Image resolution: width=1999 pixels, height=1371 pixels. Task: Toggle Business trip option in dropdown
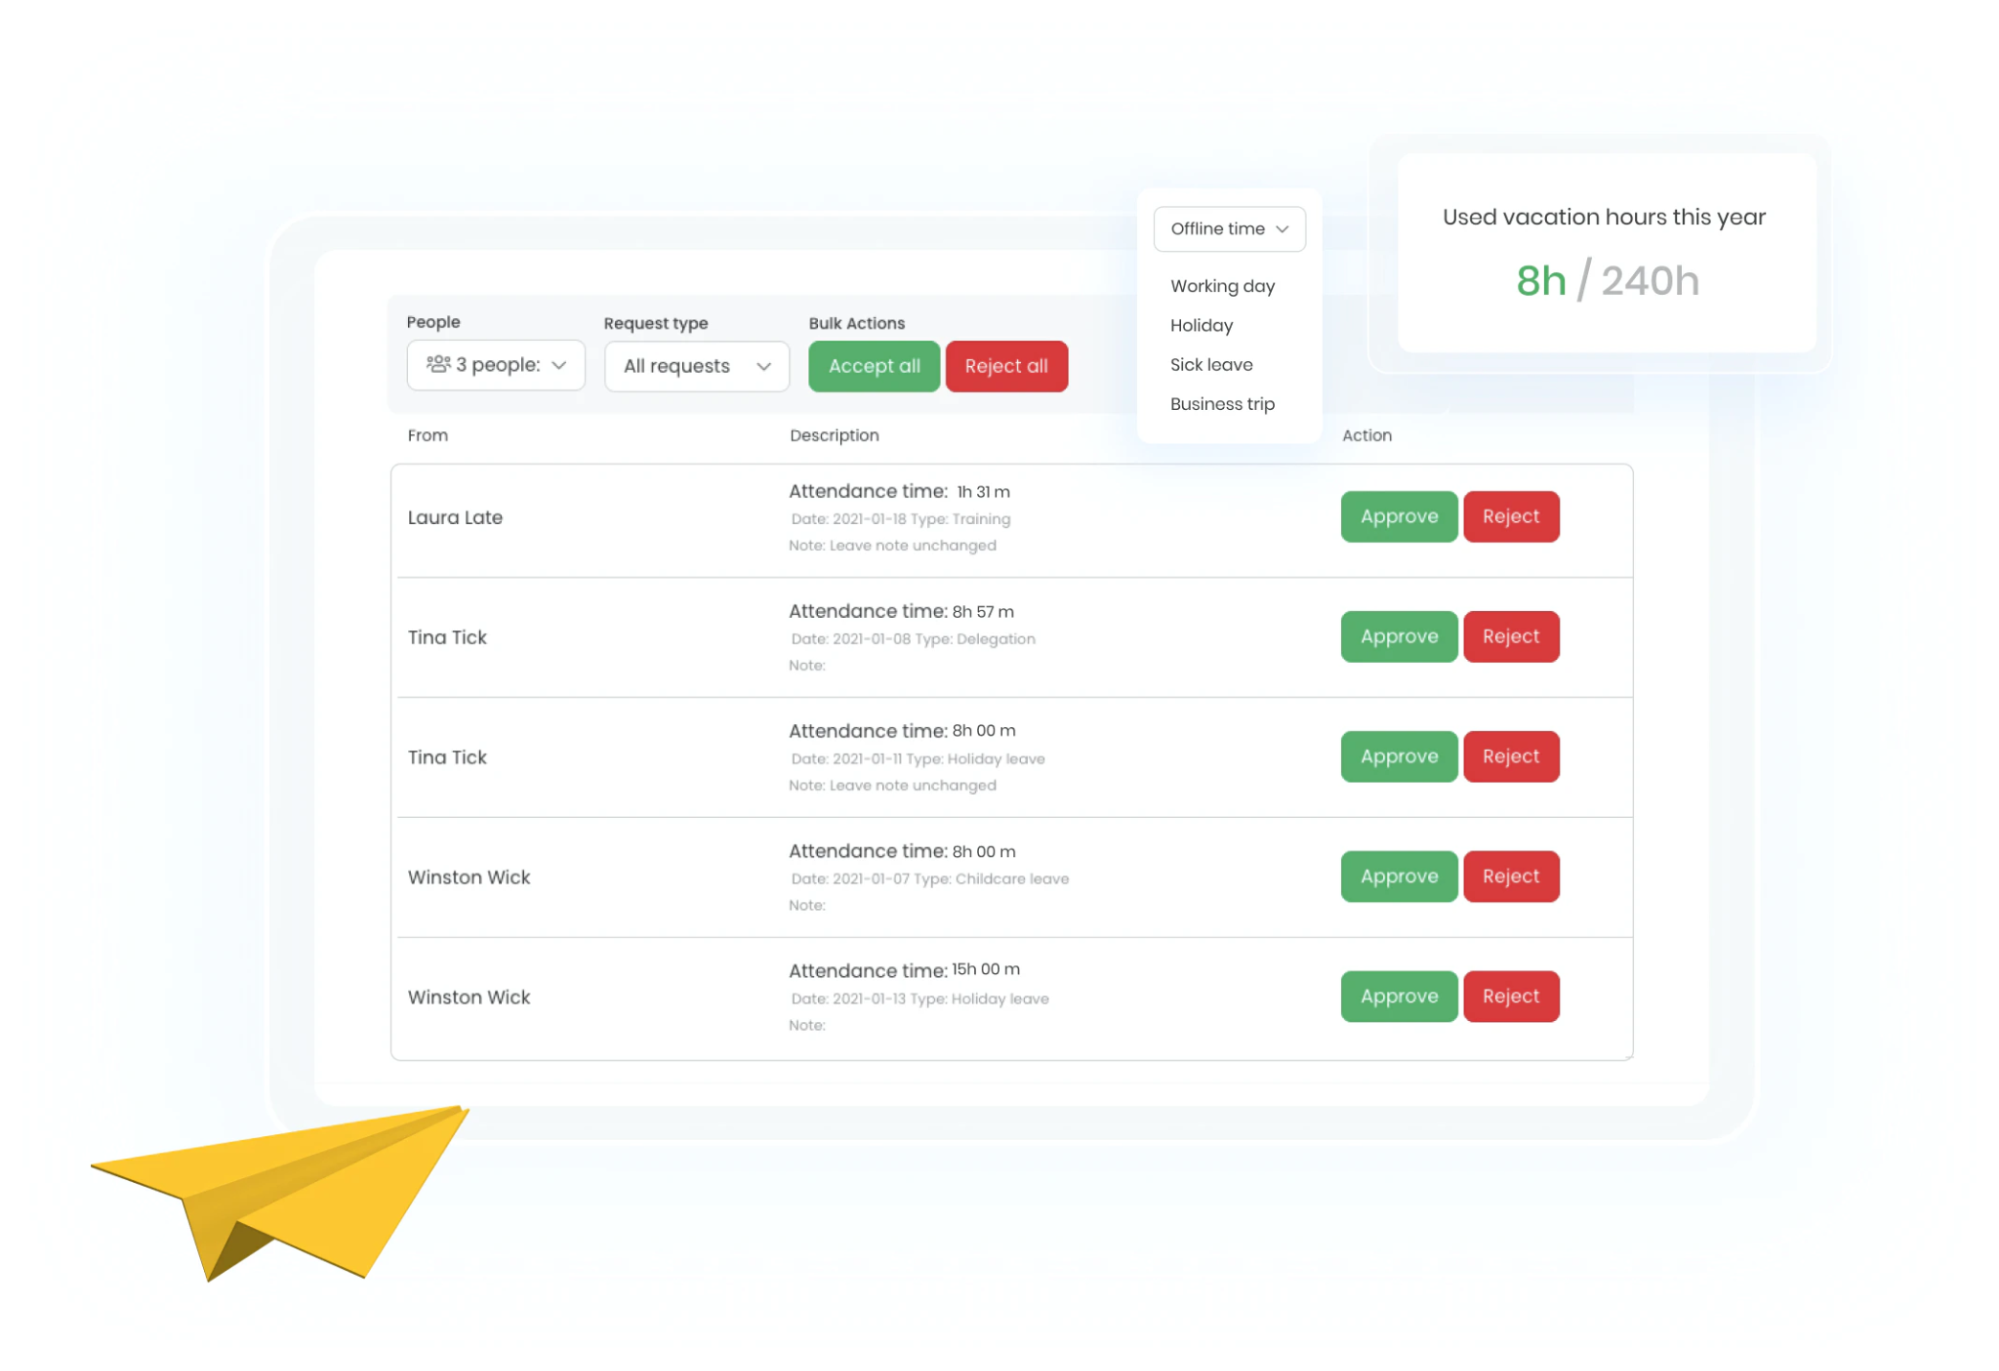(1223, 404)
